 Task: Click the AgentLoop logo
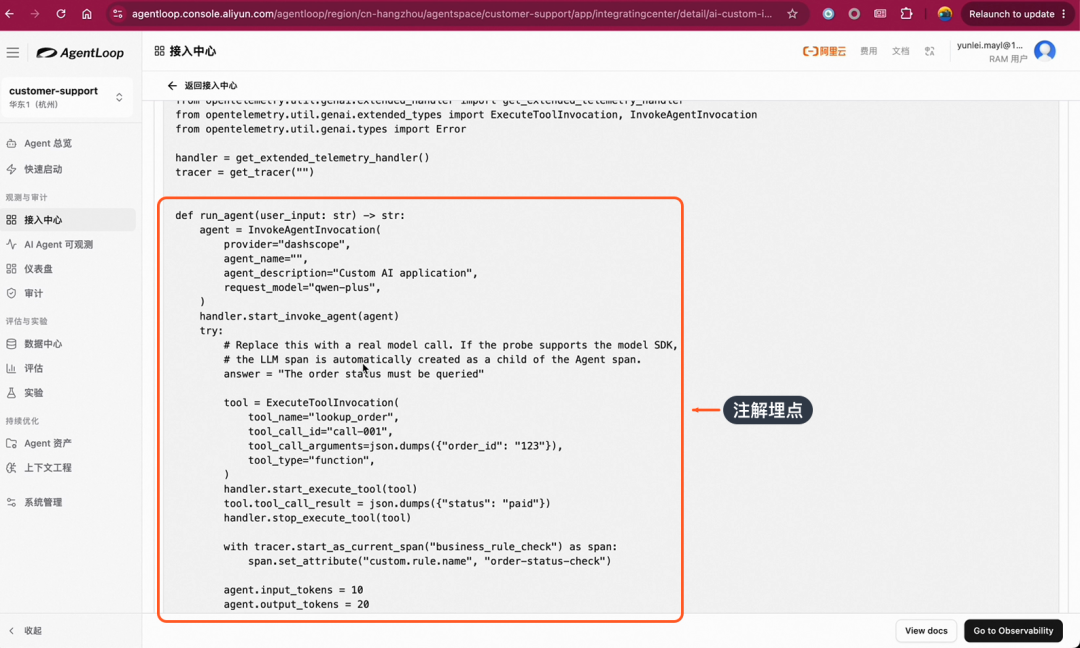pos(80,52)
